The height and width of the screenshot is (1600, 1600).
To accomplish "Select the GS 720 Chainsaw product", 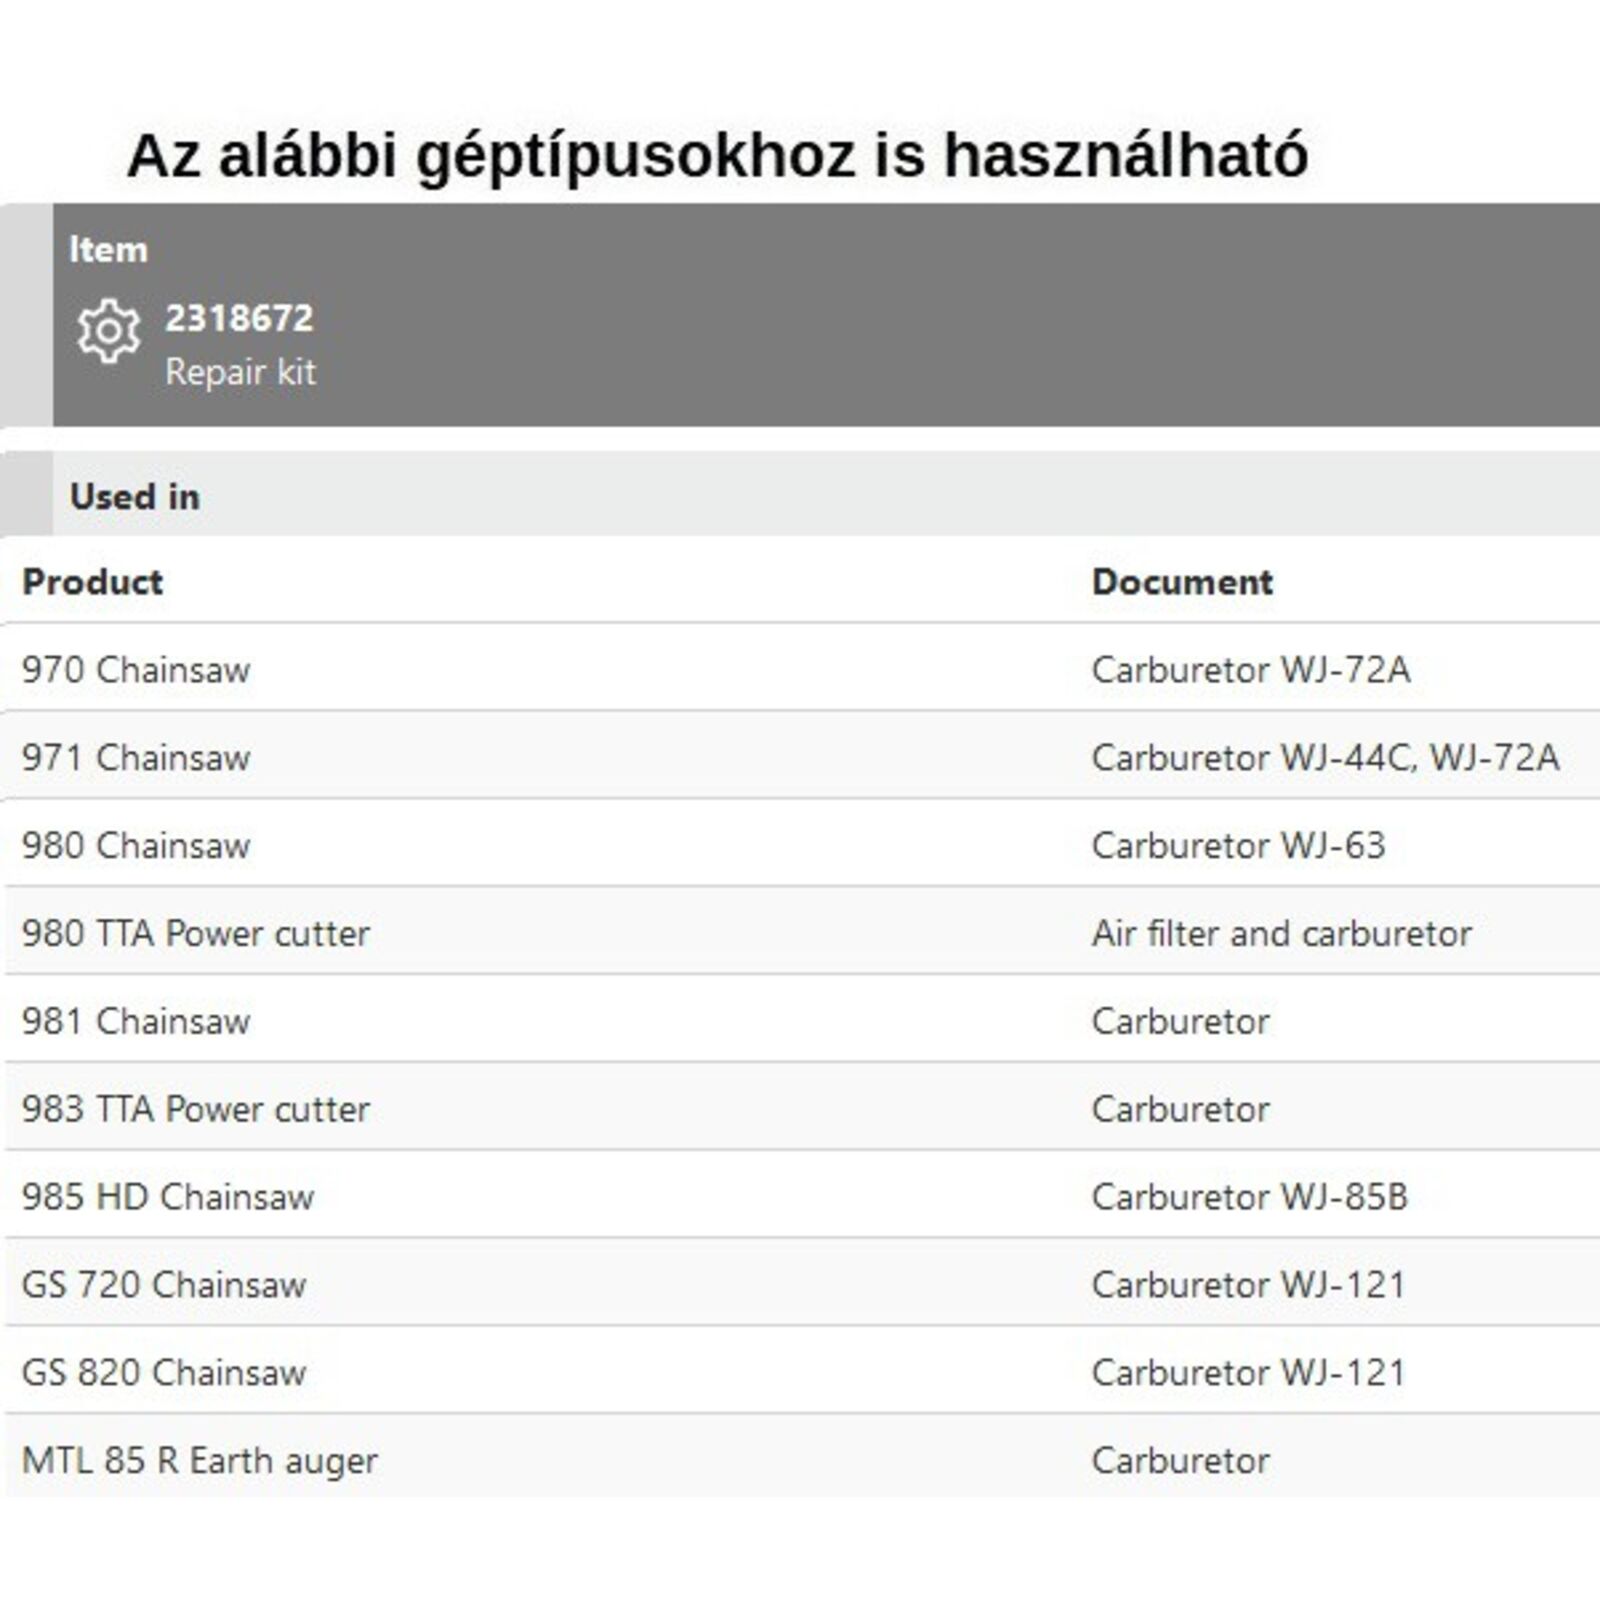I will point(164,1285).
